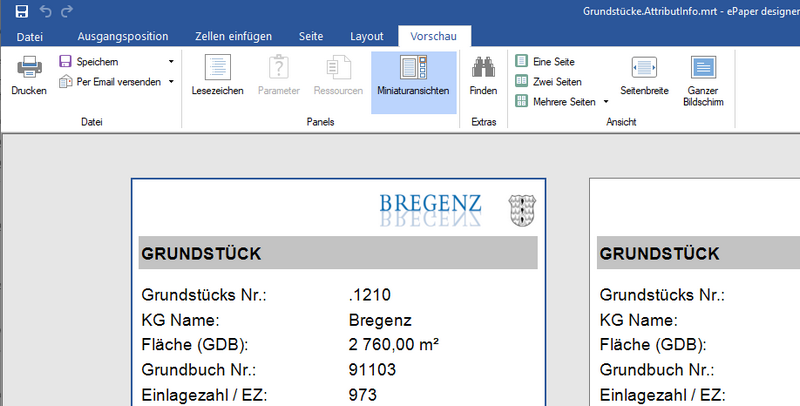Click the Speichern save button
This screenshot has height=406, width=800.
88,62
